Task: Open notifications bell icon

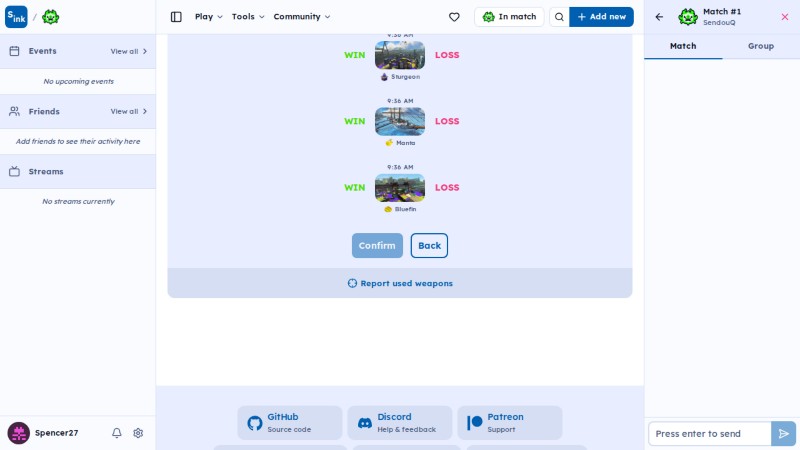Action: click(117, 433)
